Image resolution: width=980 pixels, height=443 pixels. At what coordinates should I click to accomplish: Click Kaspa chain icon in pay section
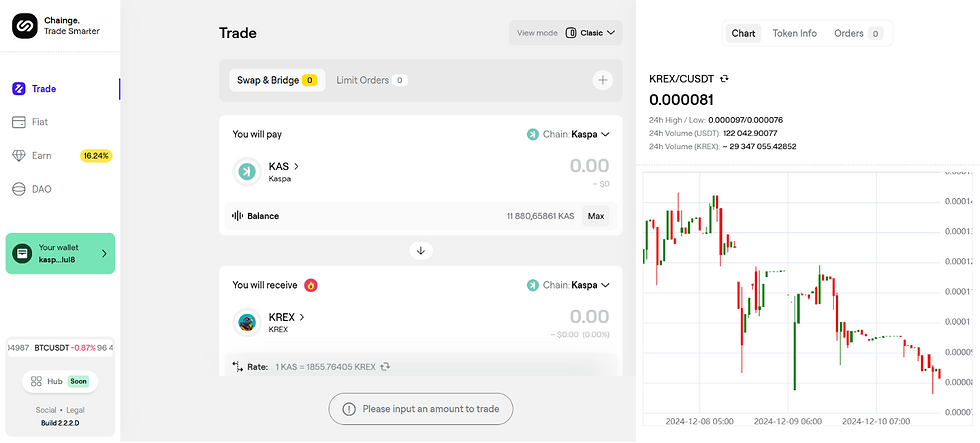[x=532, y=134]
